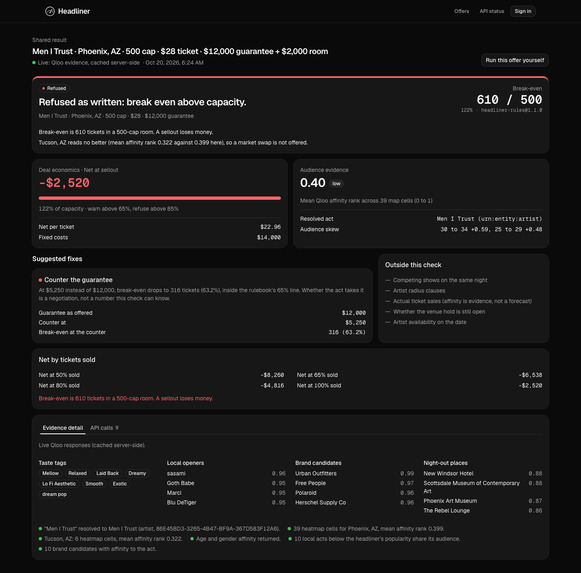Click the Men I Trust offer title
Viewport: 581px width, 573px height.
pos(180,51)
